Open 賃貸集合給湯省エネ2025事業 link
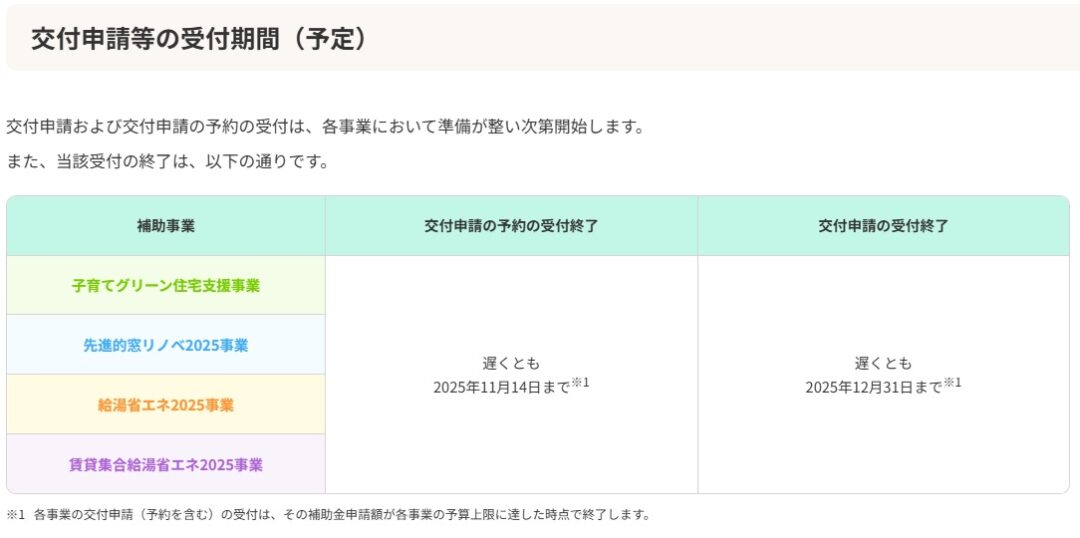Viewport: 1080px width, 538px height. pyautogui.click(x=166, y=464)
